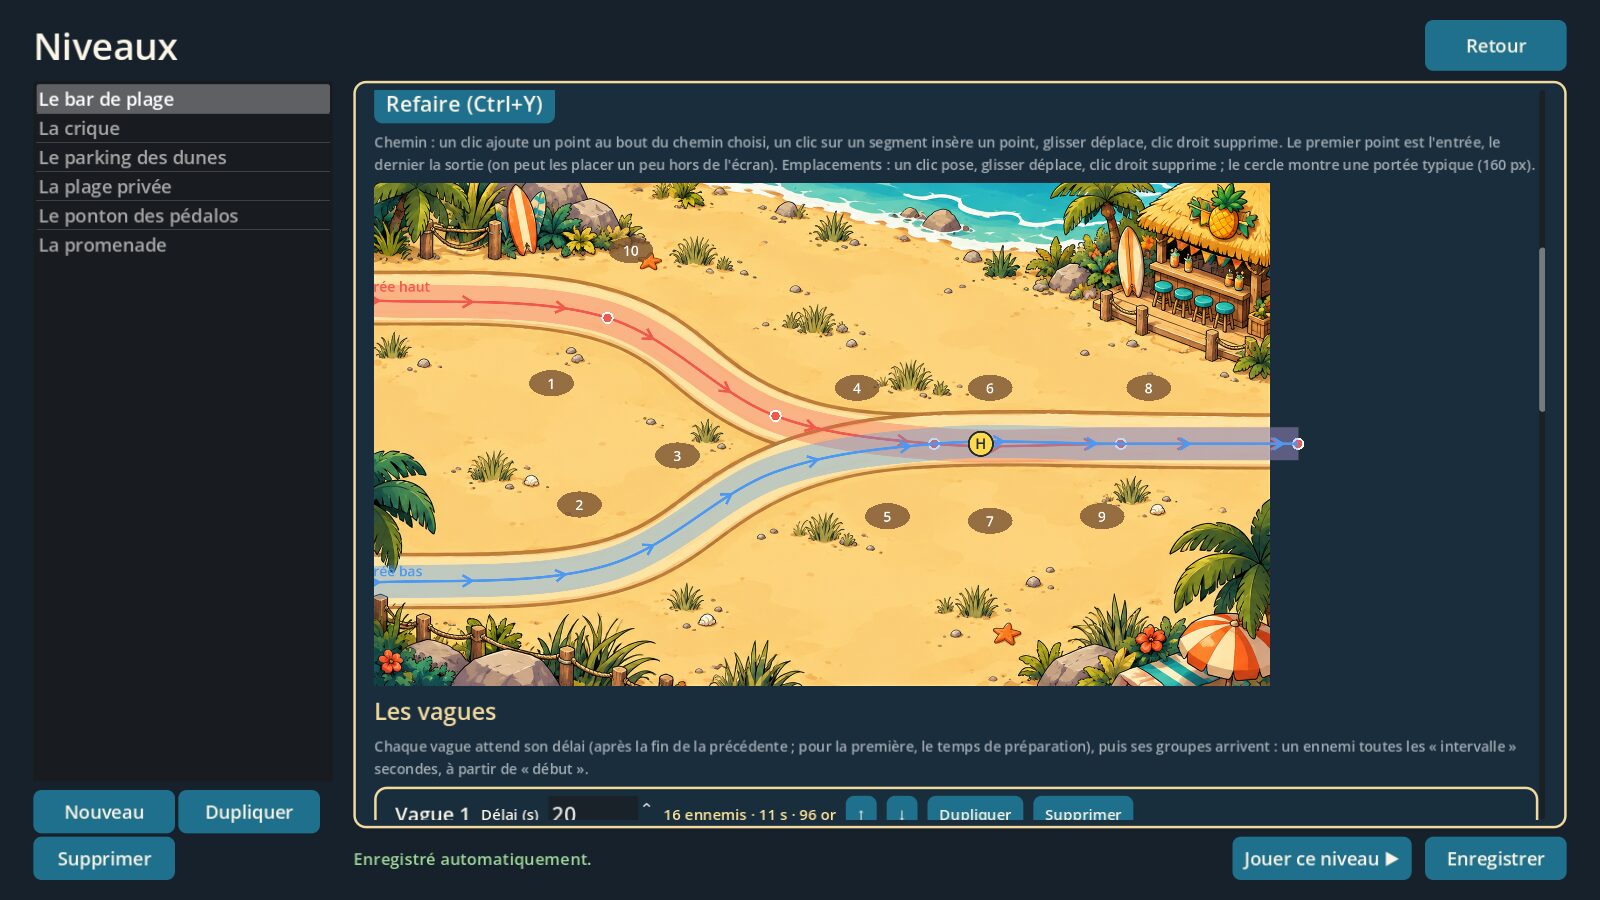1600x900 pixels.
Task: Increase the Vague 1 délai with the up stepper
Action: 646,805
